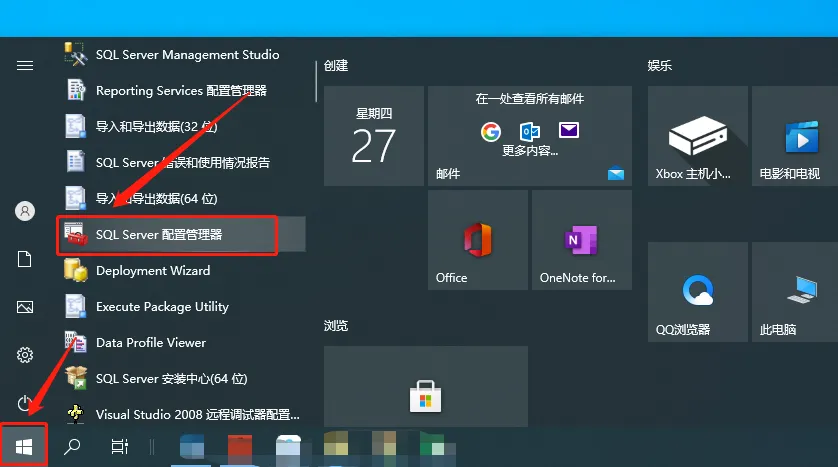Click the 娱乐 group header
The width and height of the screenshot is (838, 467).
point(659,66)
